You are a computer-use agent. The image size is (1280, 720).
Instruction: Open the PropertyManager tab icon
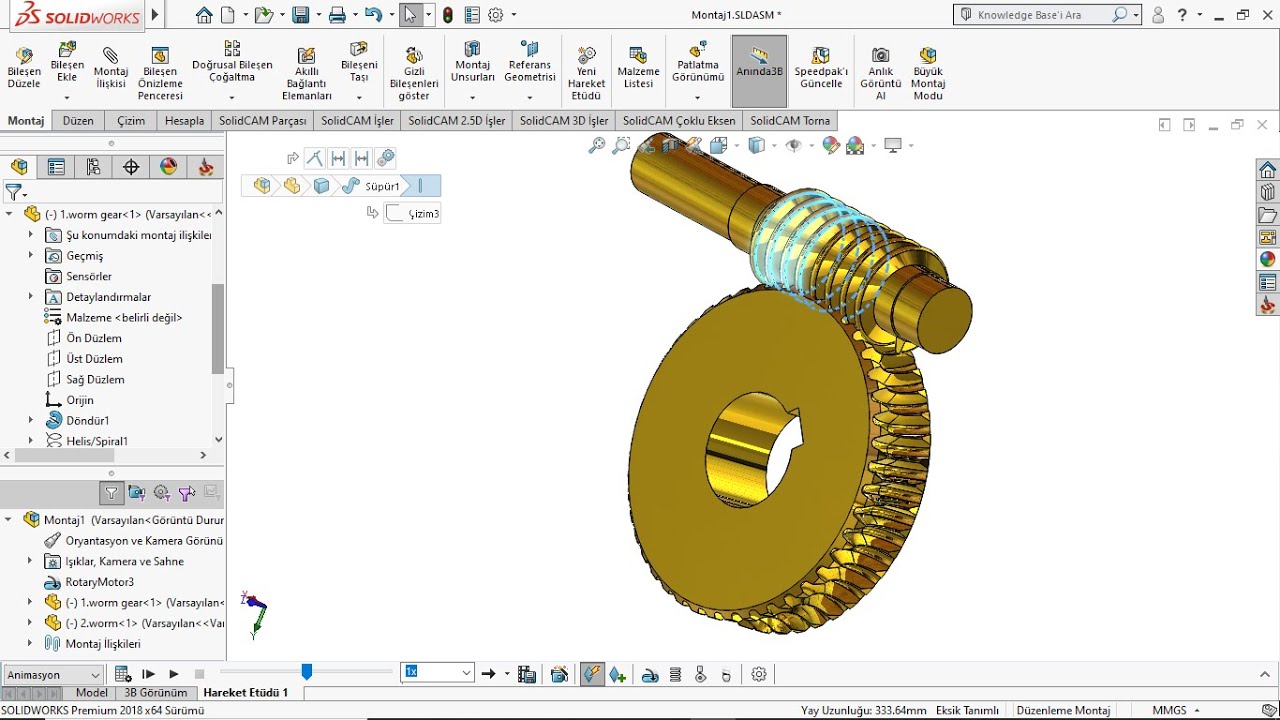56,167
